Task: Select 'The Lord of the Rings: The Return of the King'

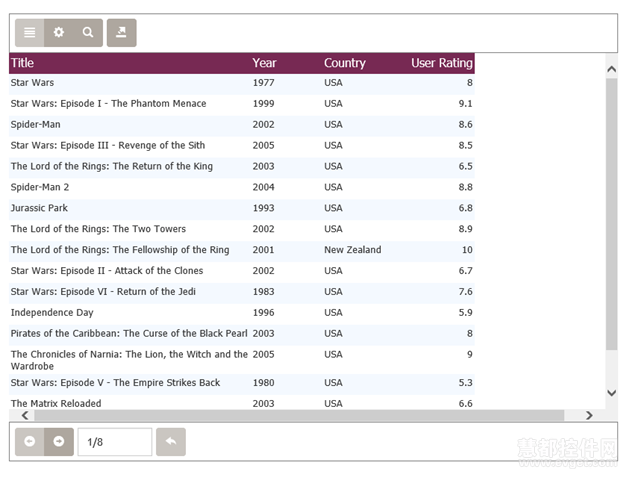Action: [x=112, y=166]
